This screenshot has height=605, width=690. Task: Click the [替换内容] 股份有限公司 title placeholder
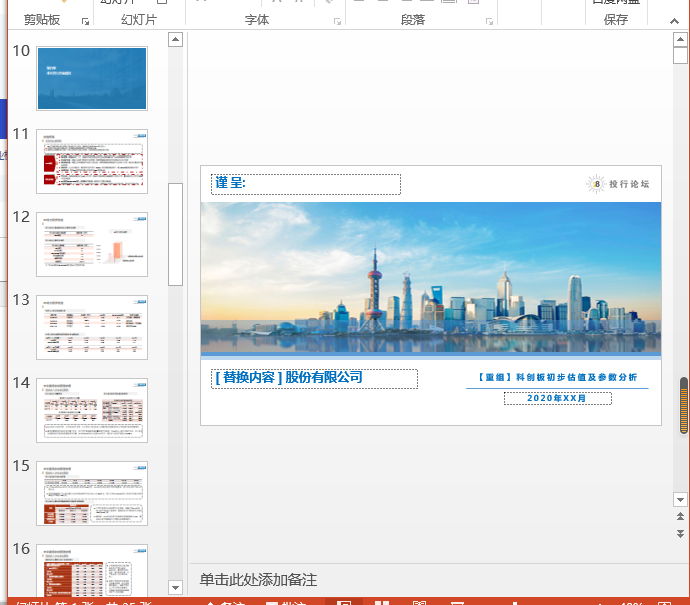pyautogui.click(x=314, y=379)
